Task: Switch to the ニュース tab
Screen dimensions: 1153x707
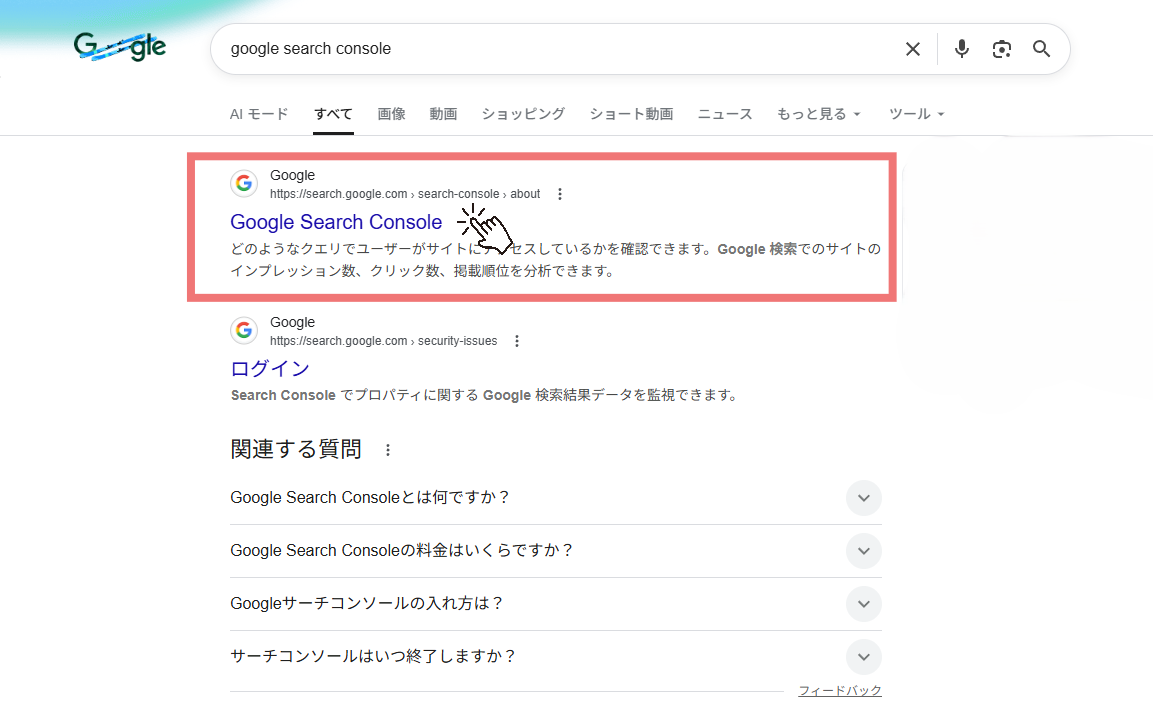Action: click(x=724, y=113)
